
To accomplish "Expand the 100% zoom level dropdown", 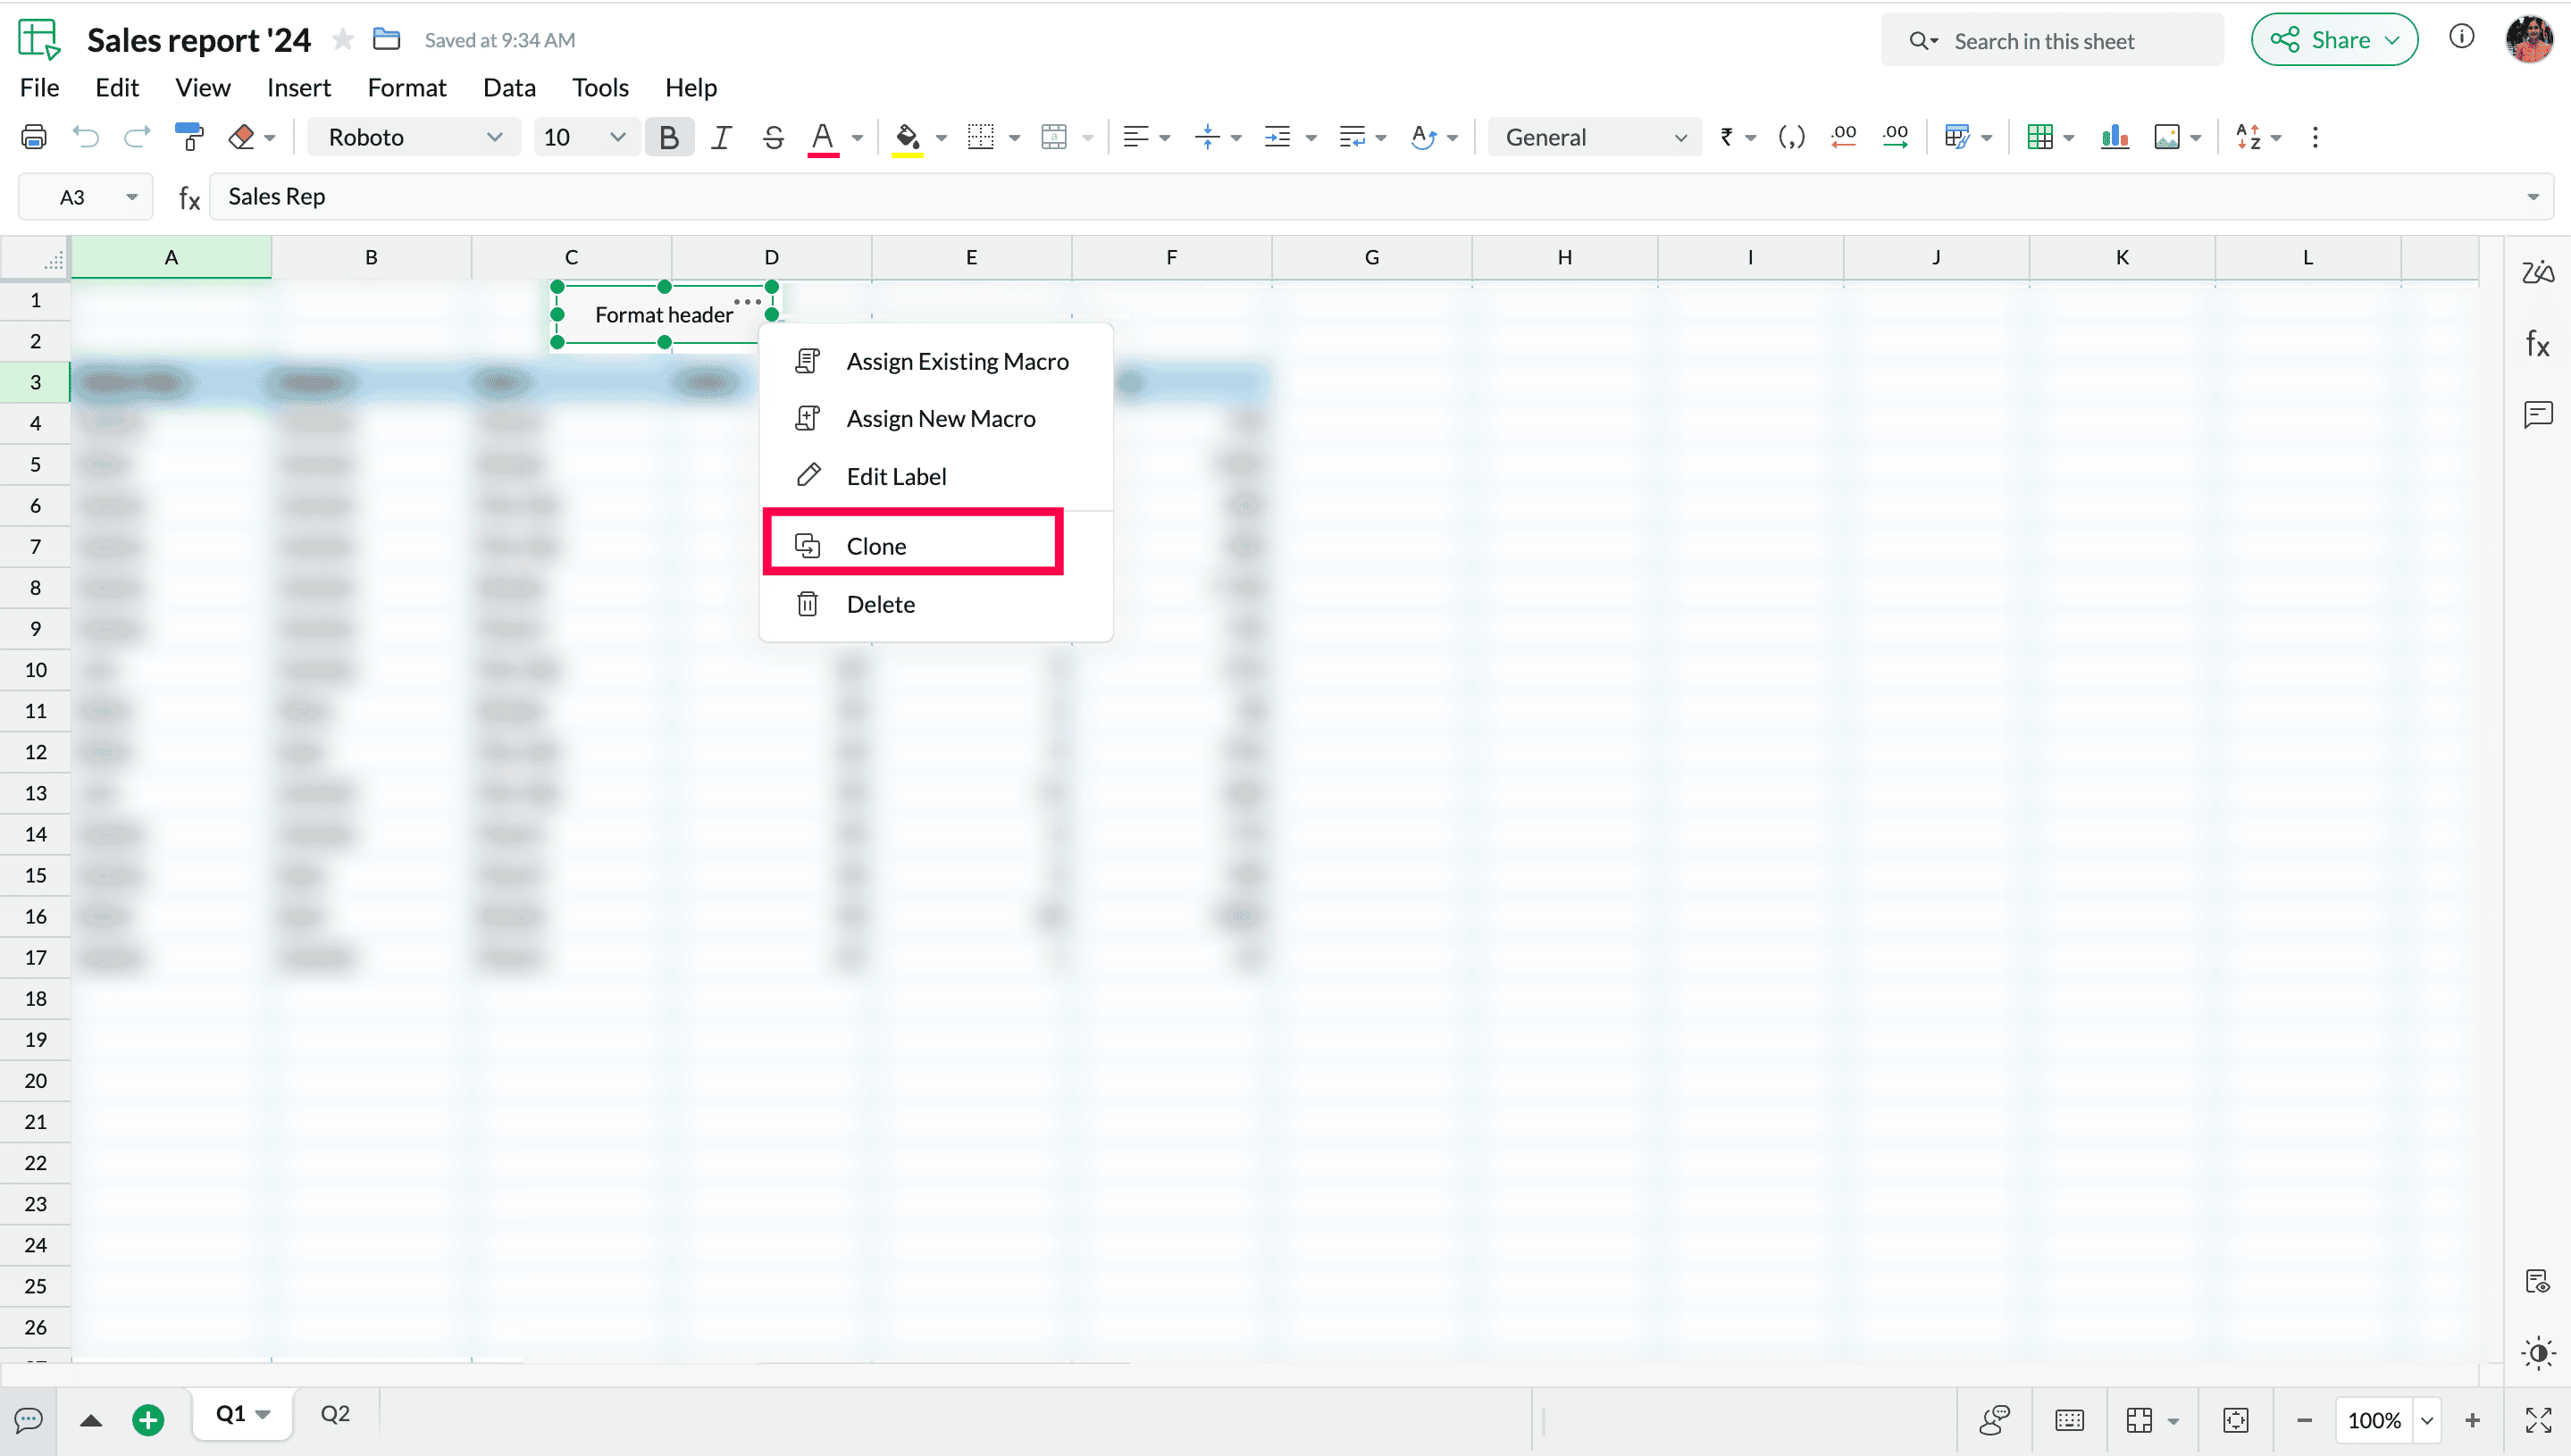I will click(2426, 1420).
